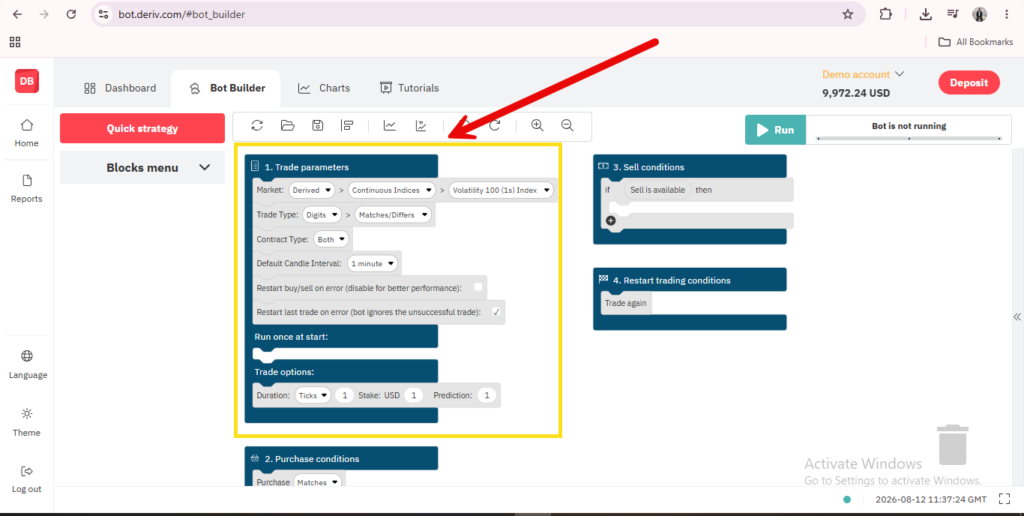Click the red Deposit button
1024x516 pixels.
click(x=969, y=83)
